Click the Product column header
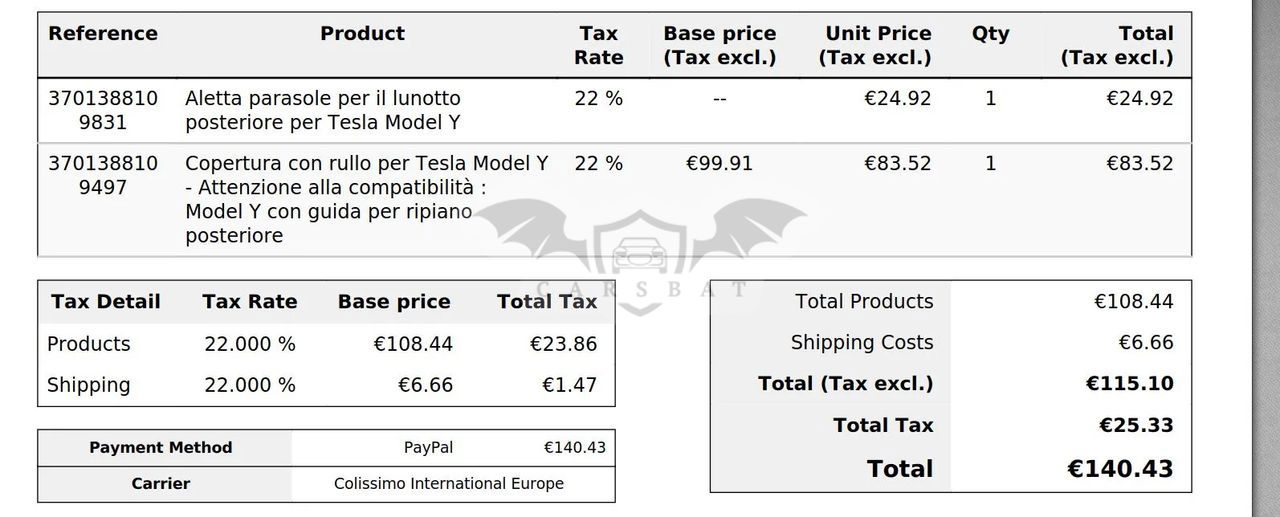This screenshot has width=1280, height=517. tap(362, 34)
